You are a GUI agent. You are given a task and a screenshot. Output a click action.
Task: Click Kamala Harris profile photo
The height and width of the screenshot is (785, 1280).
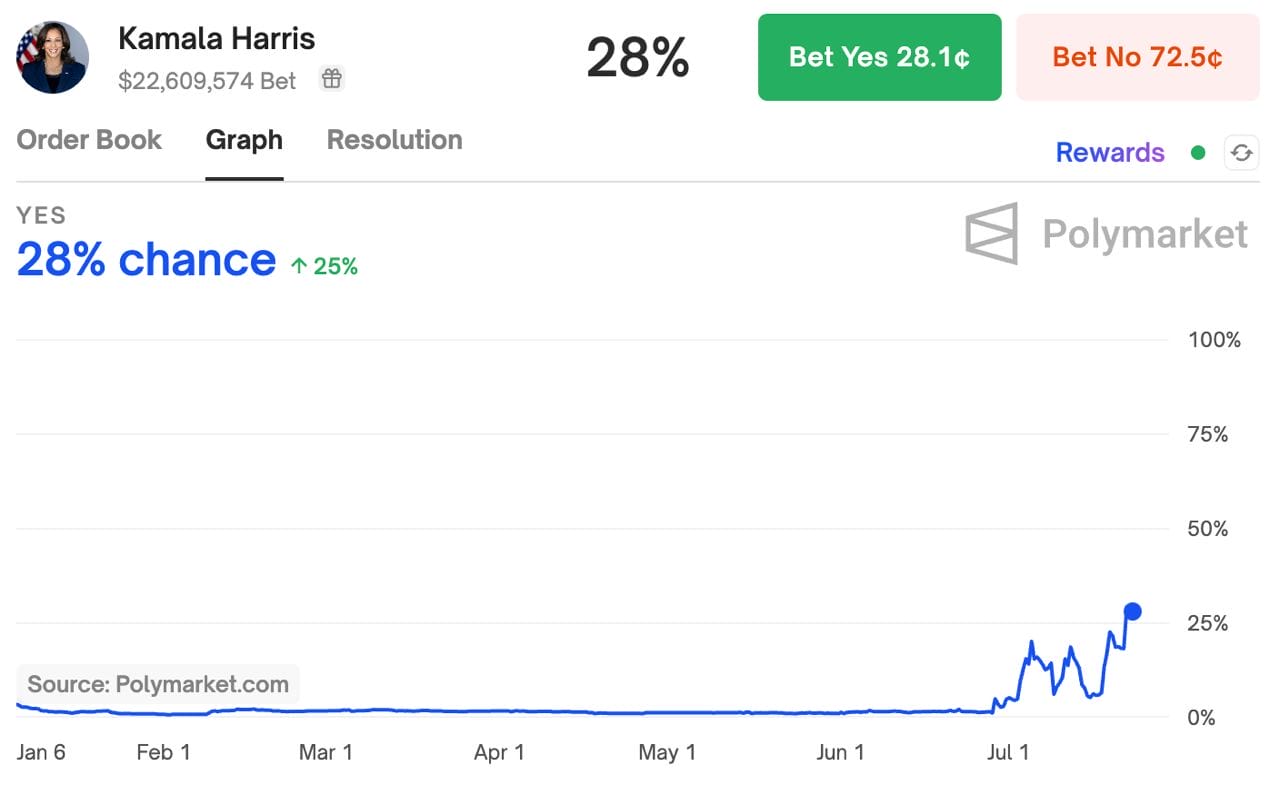[x=52, y=57]
